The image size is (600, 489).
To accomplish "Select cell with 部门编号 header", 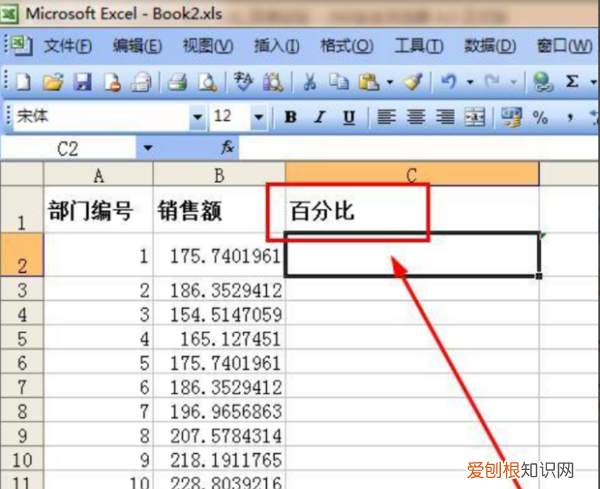I will click(x=98, y=210).
